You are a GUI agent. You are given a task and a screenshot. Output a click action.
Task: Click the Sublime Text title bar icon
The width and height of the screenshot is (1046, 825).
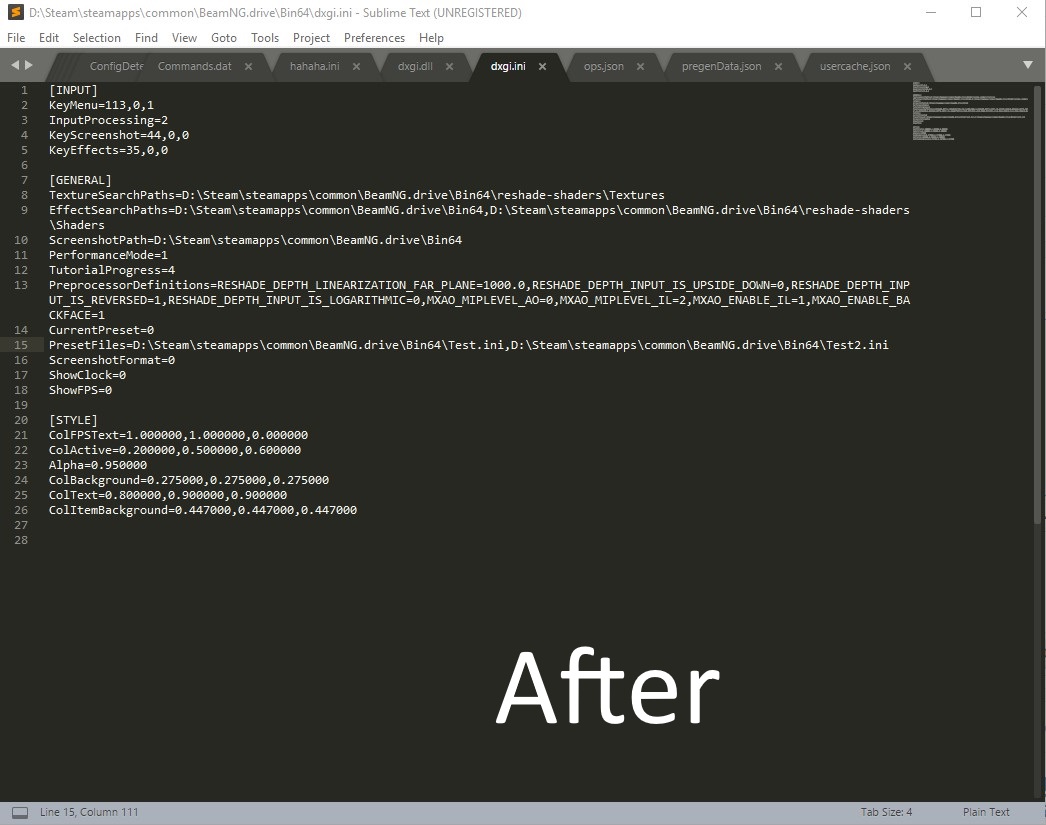point(15,13)
